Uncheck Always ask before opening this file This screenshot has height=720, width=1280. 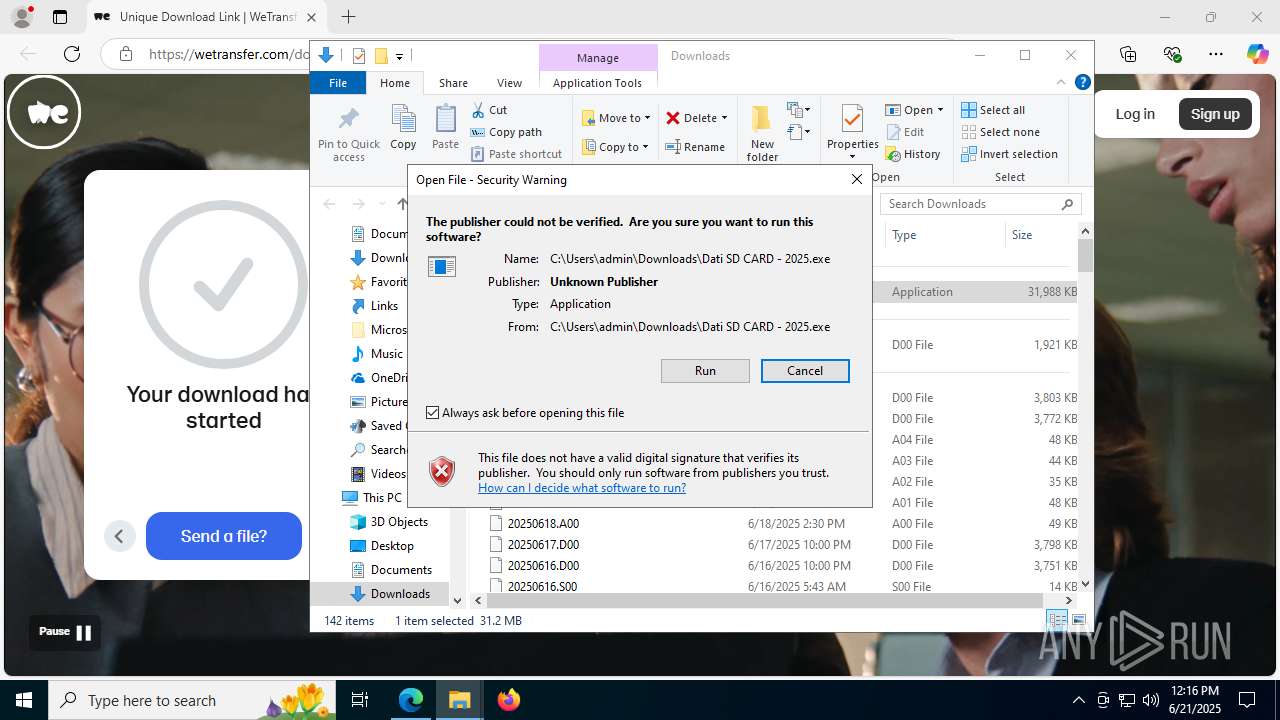[x=432, y=413]
